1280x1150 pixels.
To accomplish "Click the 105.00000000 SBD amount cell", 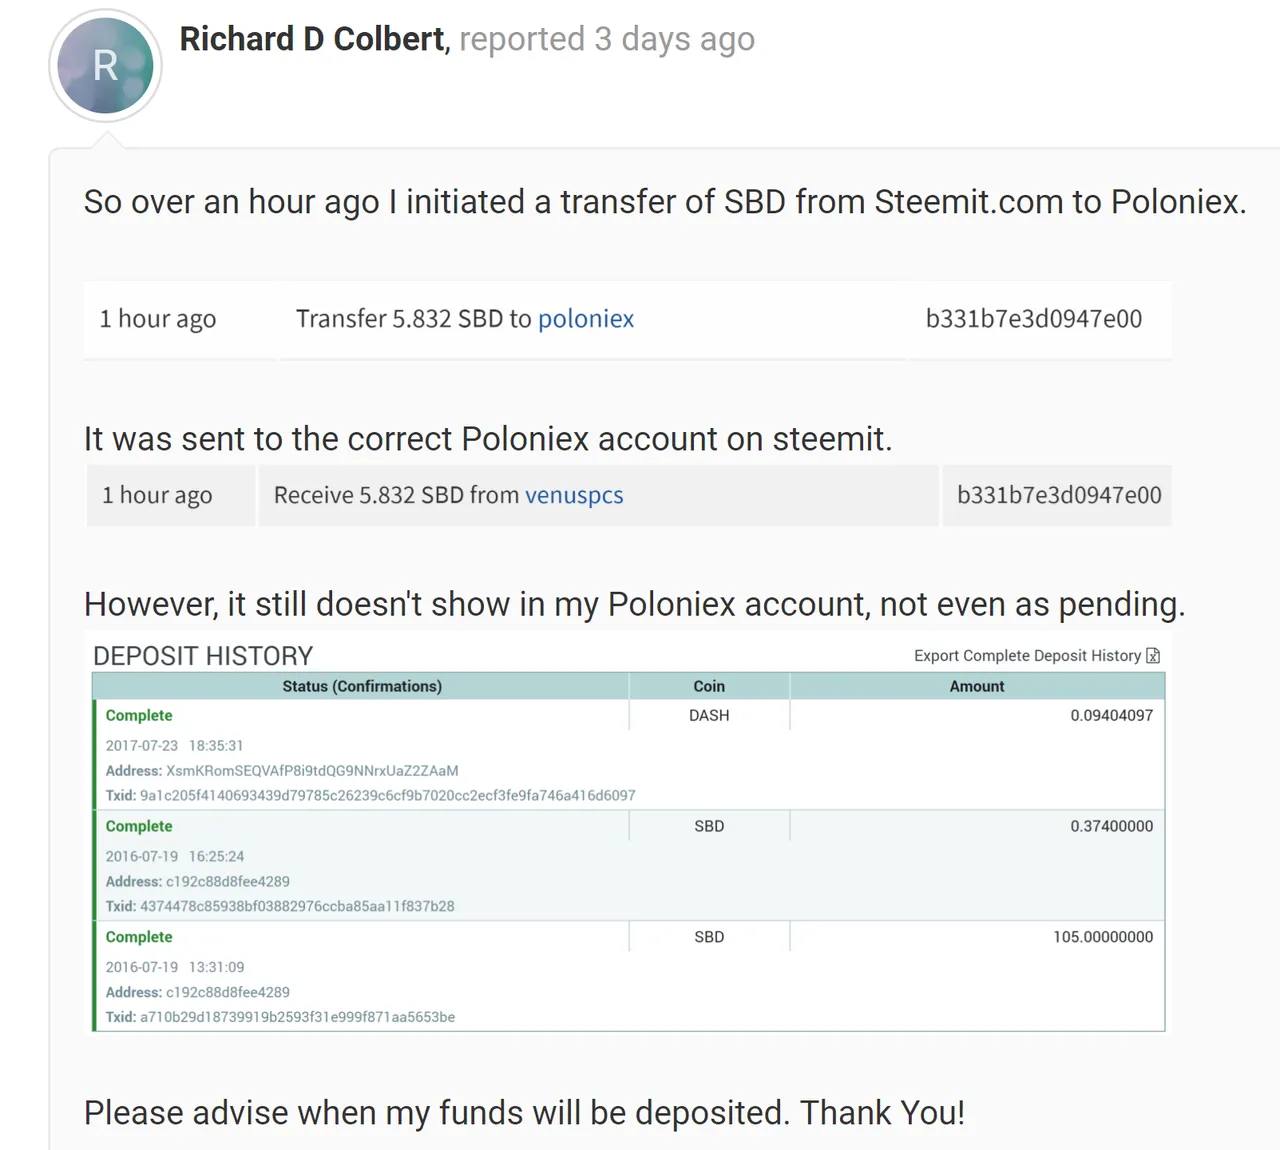I will (x=1103, y=937).
